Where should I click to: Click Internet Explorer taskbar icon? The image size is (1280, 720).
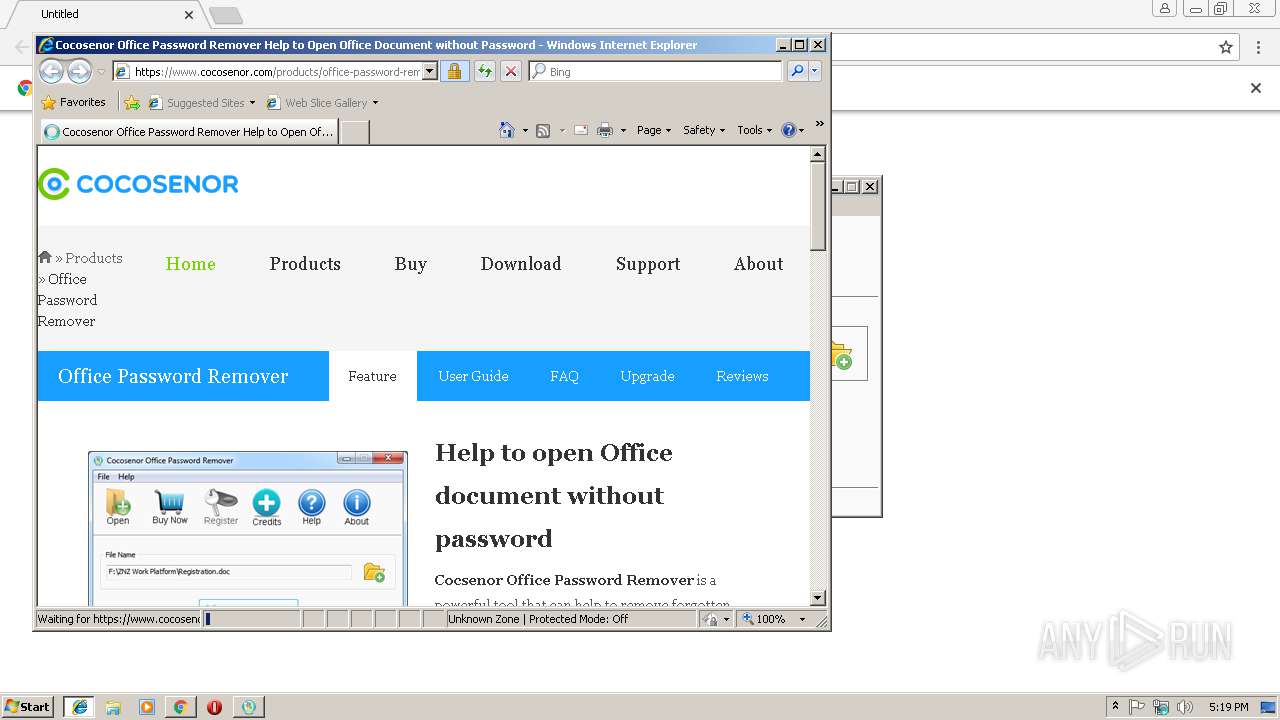[x=79, y=707]
